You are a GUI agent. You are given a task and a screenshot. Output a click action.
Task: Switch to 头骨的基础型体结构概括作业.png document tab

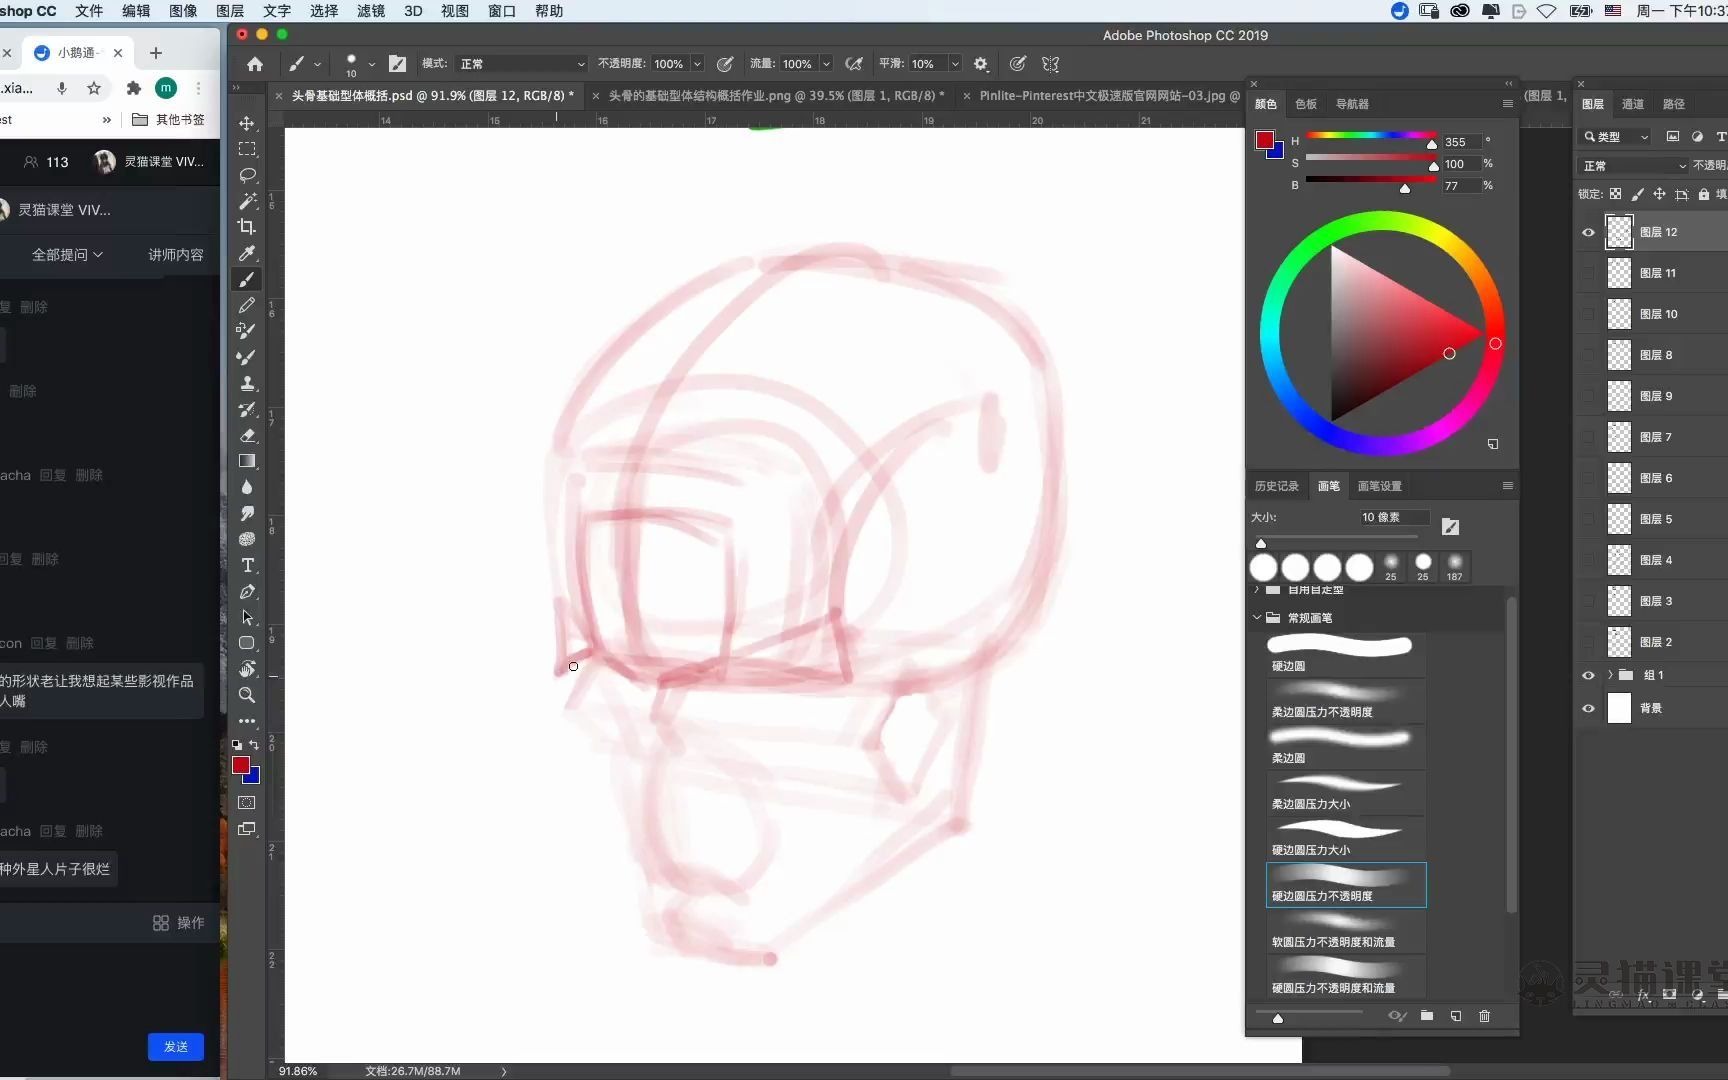click(x=776, y=96)
